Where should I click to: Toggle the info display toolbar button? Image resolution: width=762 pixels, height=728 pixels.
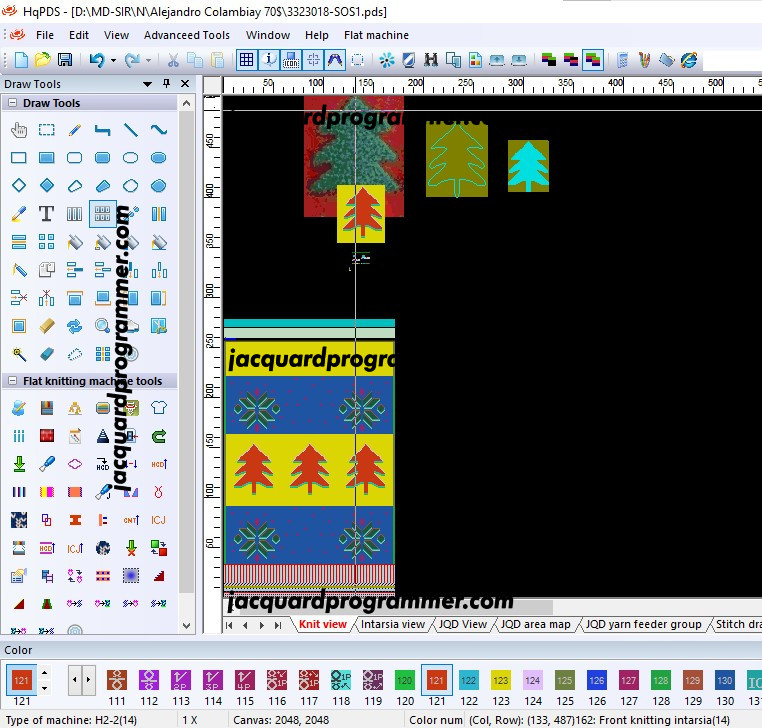coord(268,60)
